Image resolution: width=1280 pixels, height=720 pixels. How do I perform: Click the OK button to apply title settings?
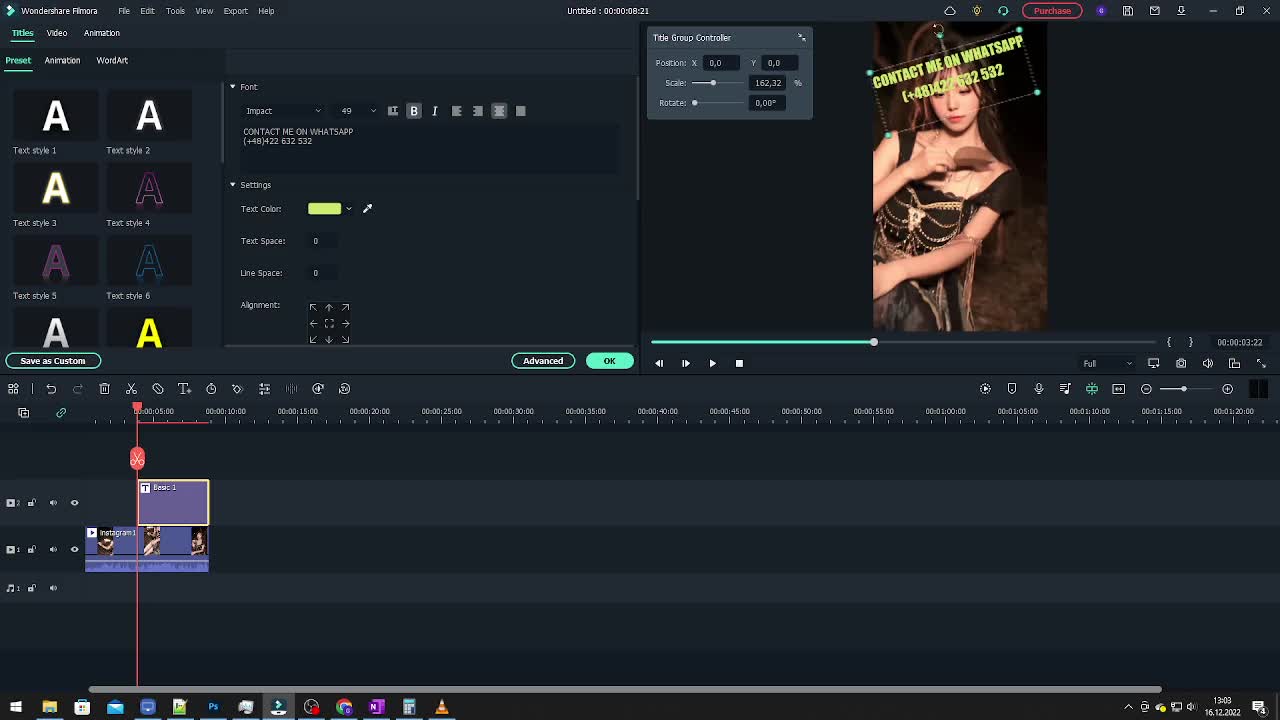pos(609,360)
